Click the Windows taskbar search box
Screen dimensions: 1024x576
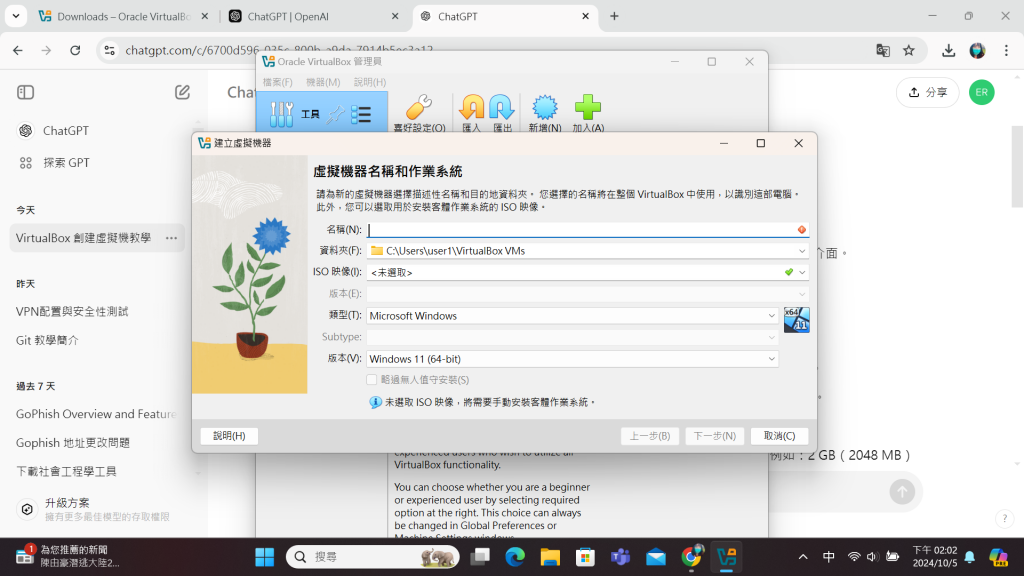[x=372, y=557]
